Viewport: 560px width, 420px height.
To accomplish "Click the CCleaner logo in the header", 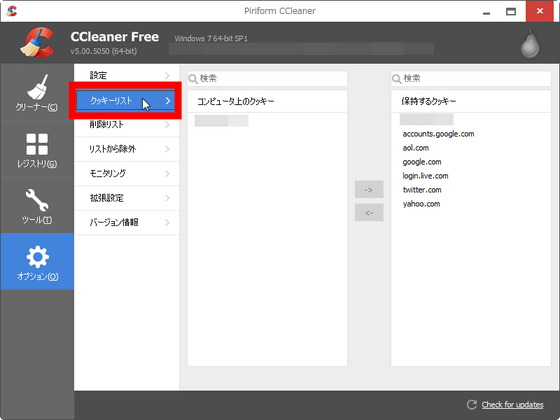I will pyautogui.click(x=37, y=42).
